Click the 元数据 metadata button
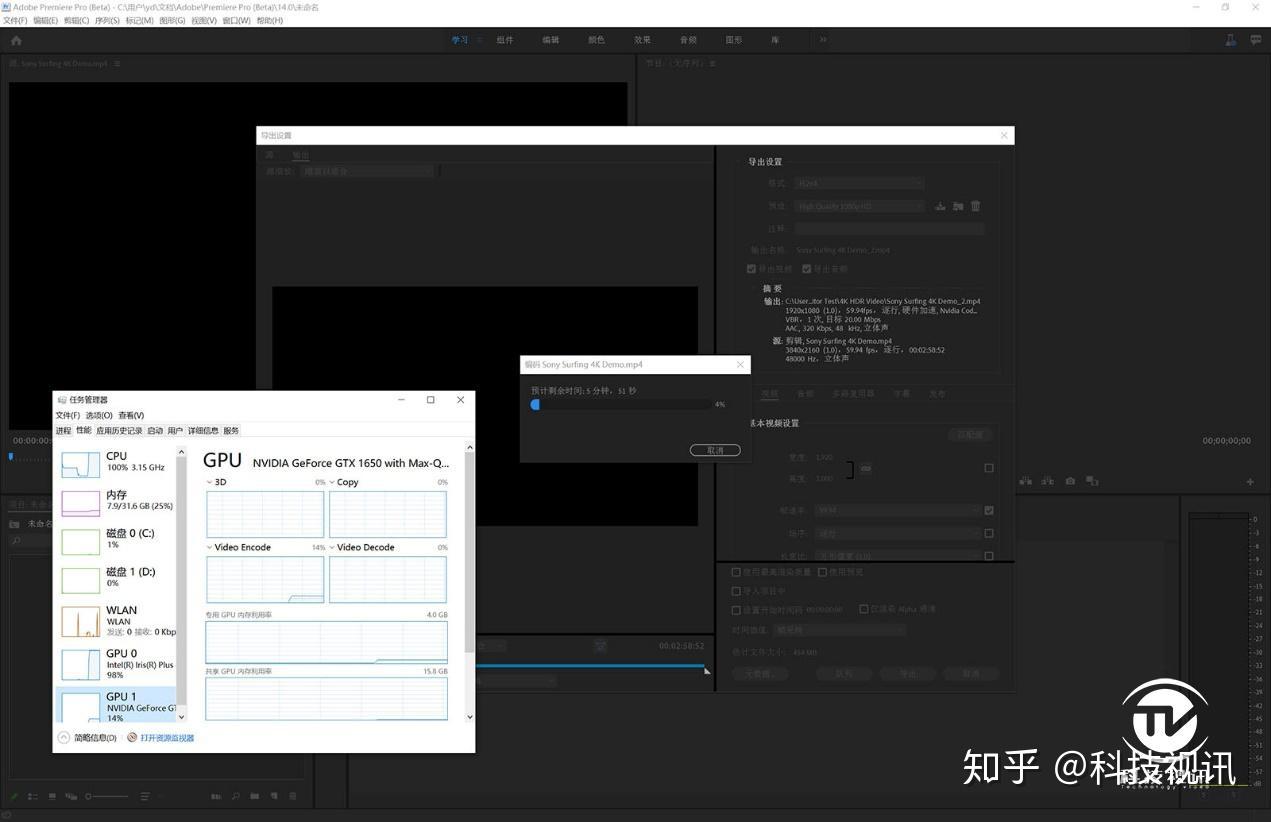This screenshot has width=1271, height=822. pyautogui.click(x=758, y=673)
